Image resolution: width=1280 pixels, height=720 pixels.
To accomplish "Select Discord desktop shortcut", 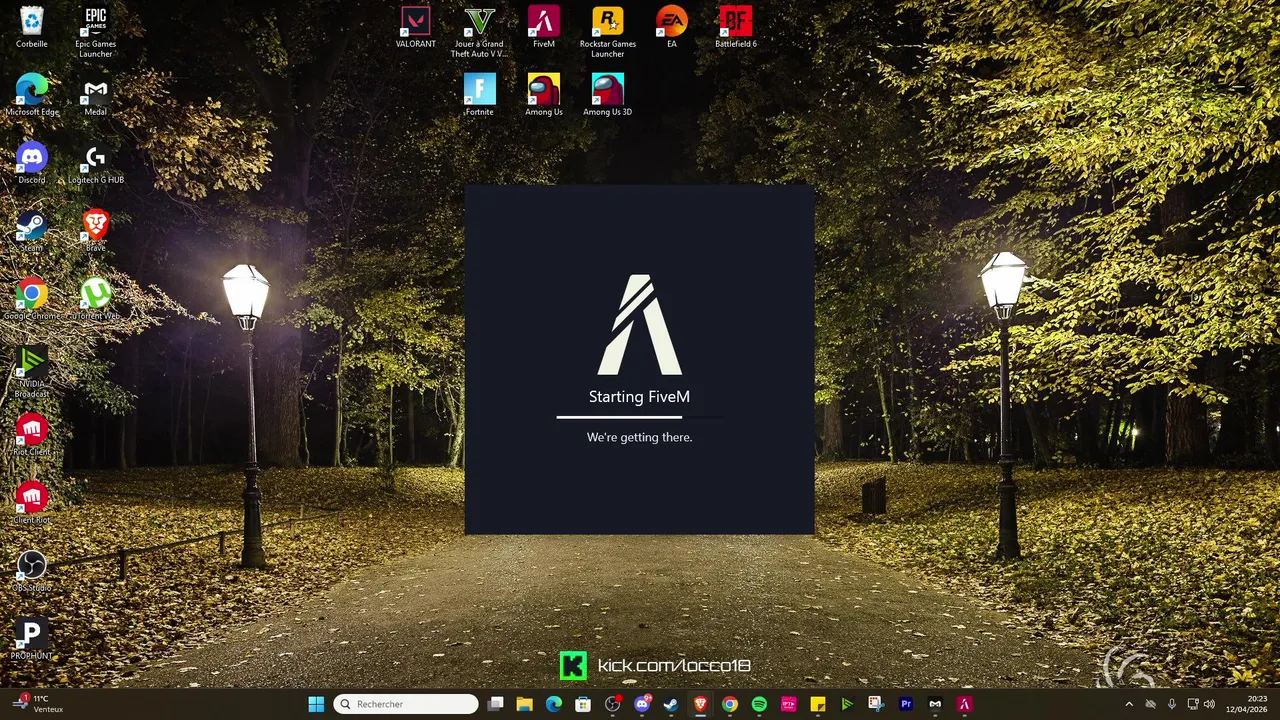I will pyautogui.click(x=32, y=163).
